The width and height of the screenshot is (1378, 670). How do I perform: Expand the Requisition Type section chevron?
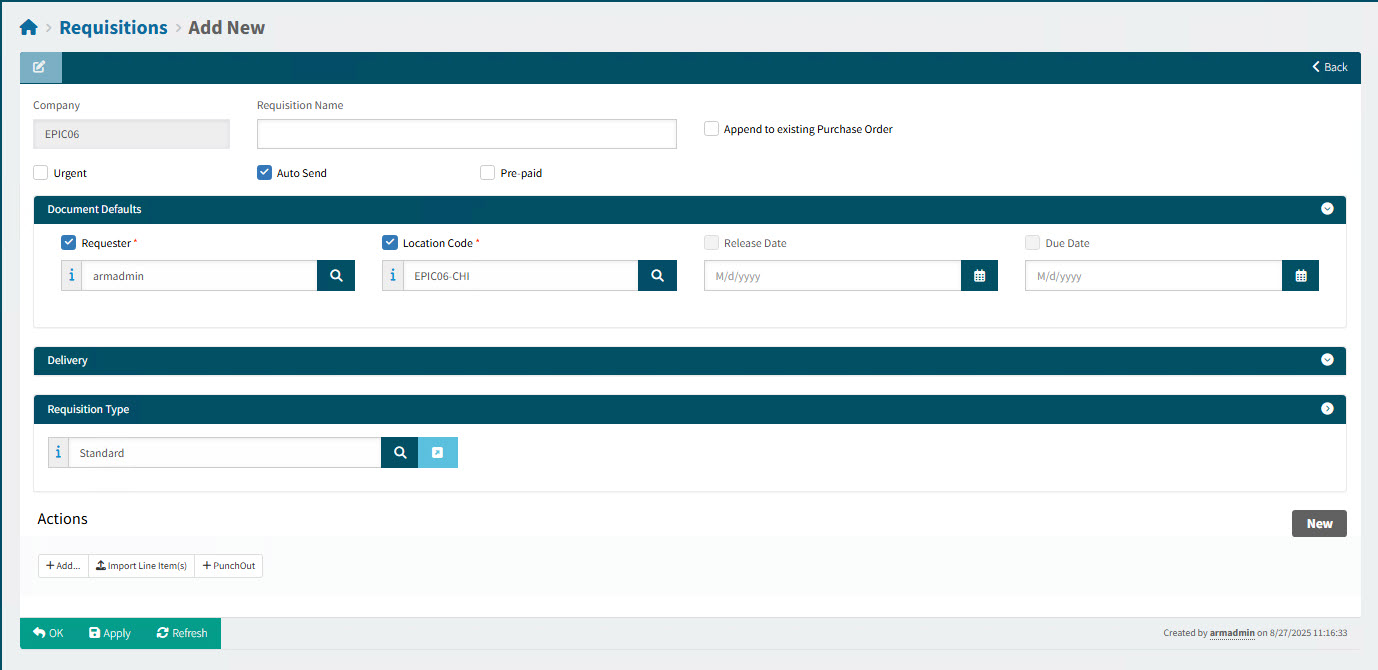click(x=1327, y=408)
